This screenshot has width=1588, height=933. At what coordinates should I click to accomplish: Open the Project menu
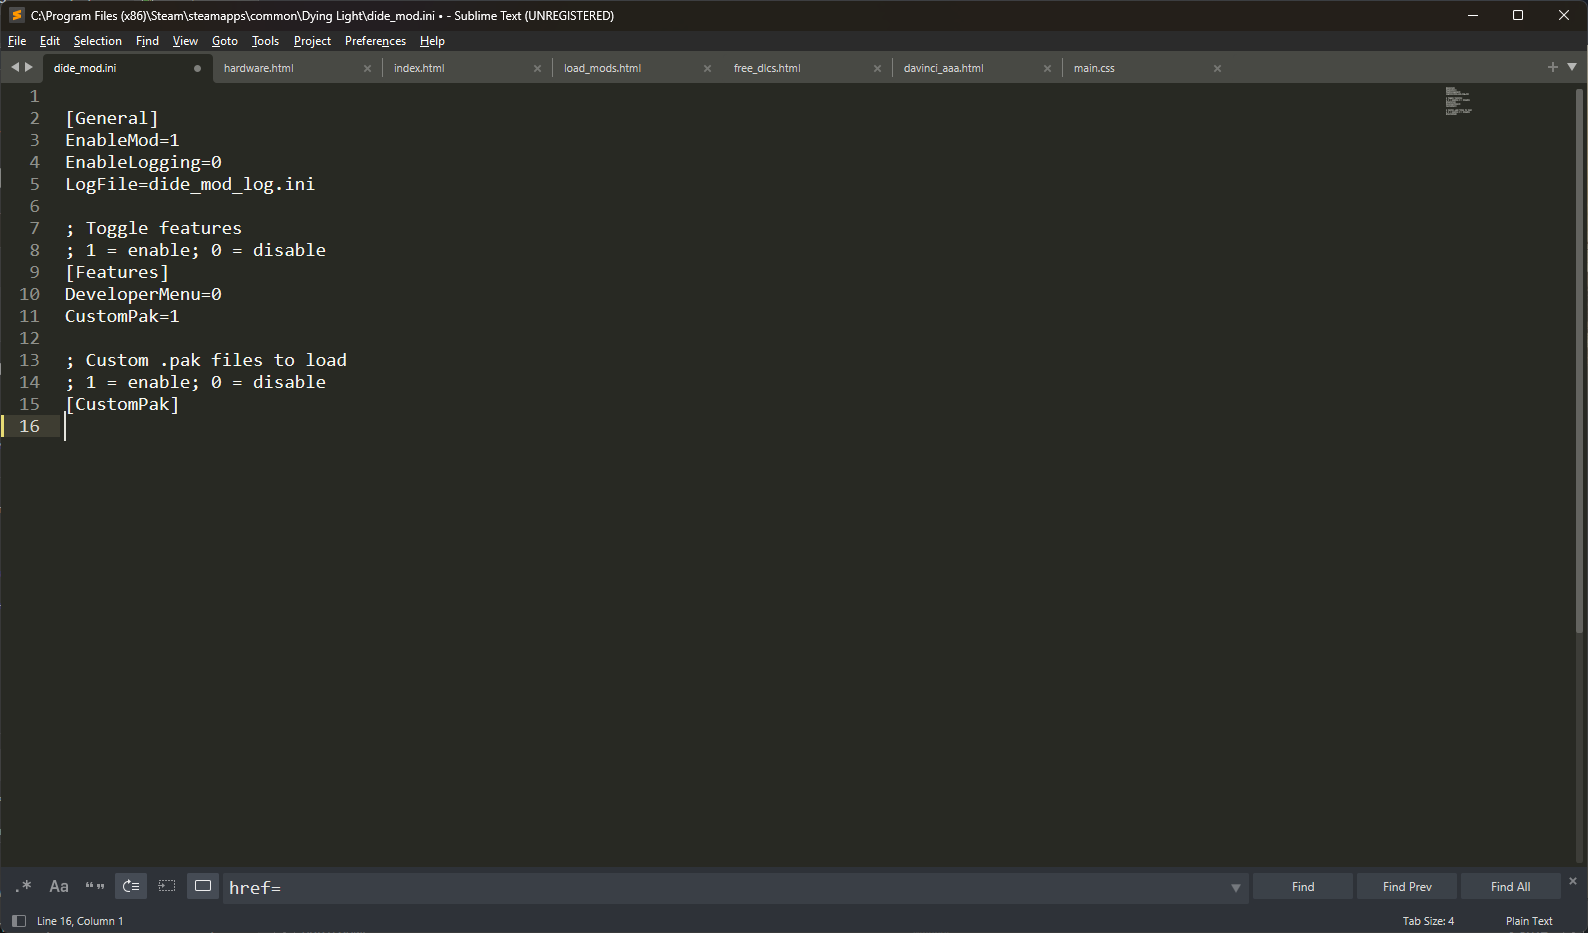[312, 41]
